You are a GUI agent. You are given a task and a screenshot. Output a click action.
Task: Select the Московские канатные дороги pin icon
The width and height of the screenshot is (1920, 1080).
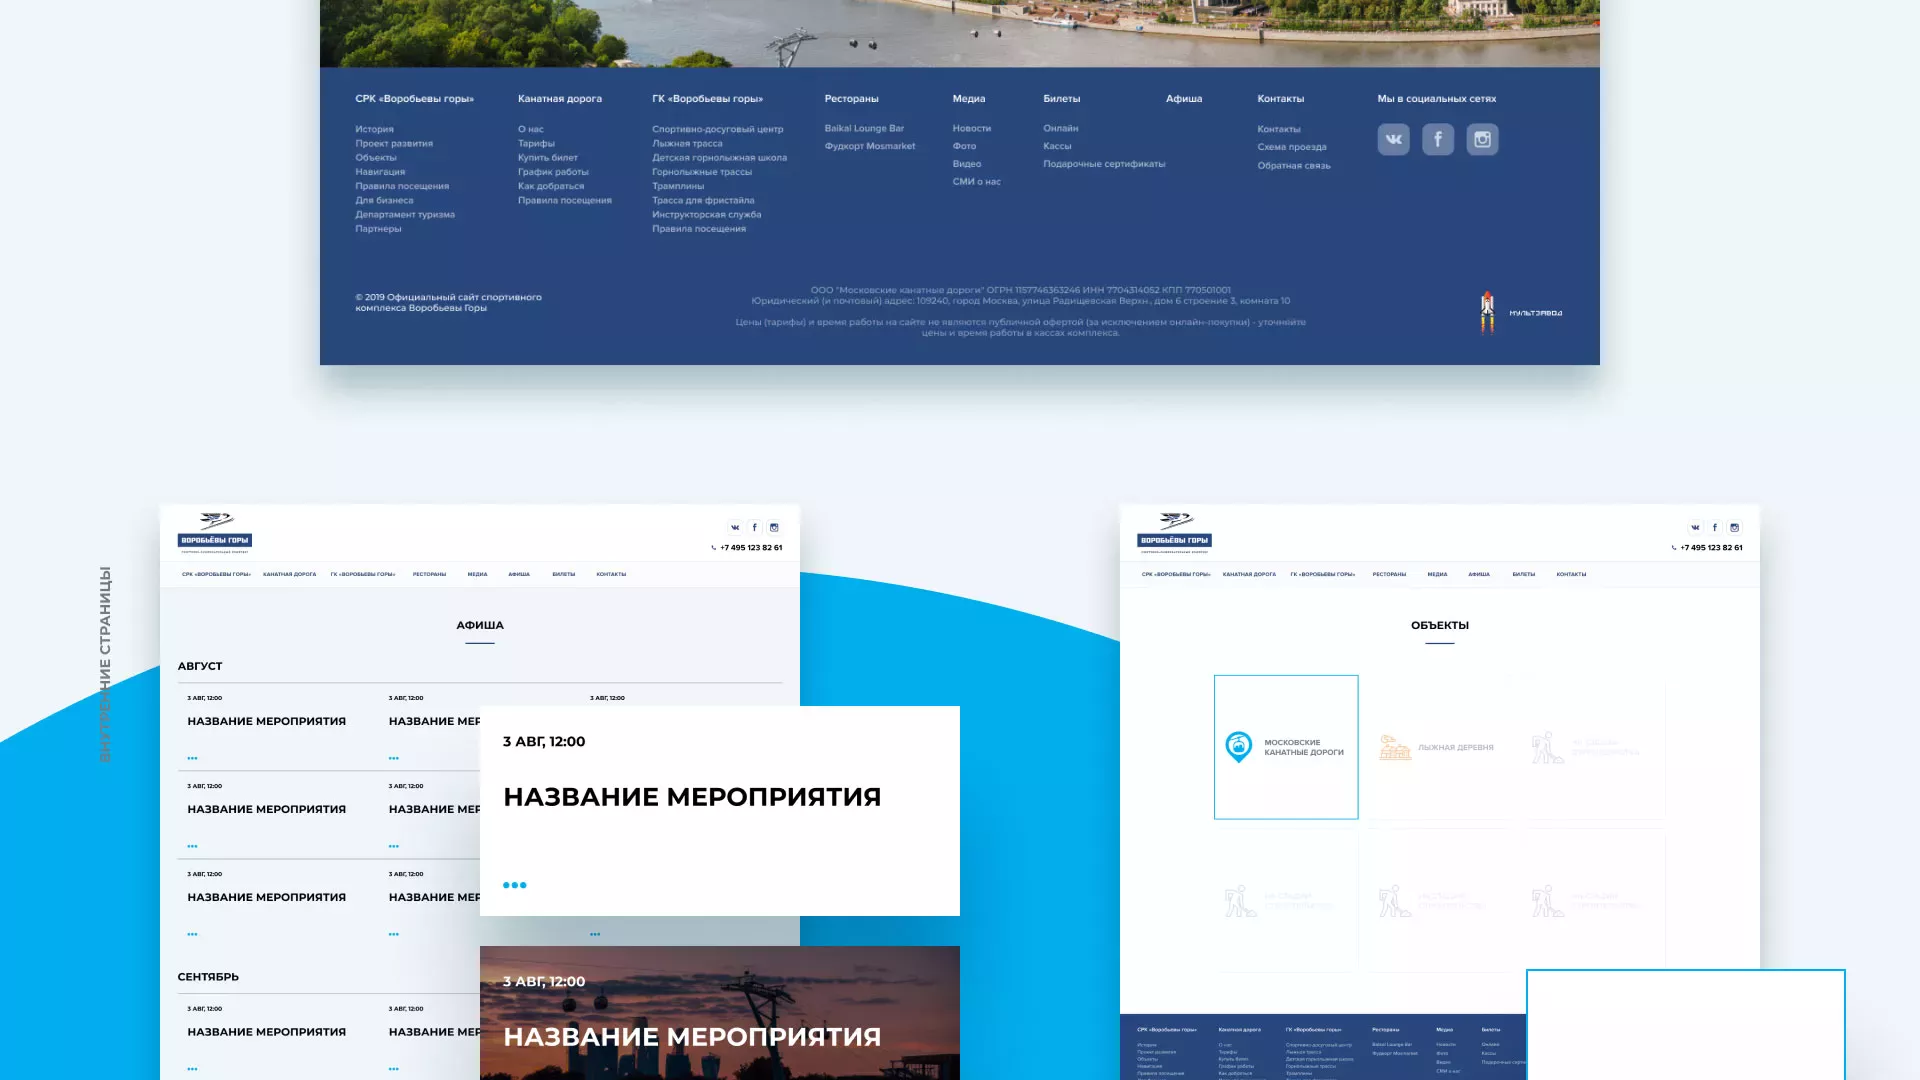click(x=1239, y=745)
